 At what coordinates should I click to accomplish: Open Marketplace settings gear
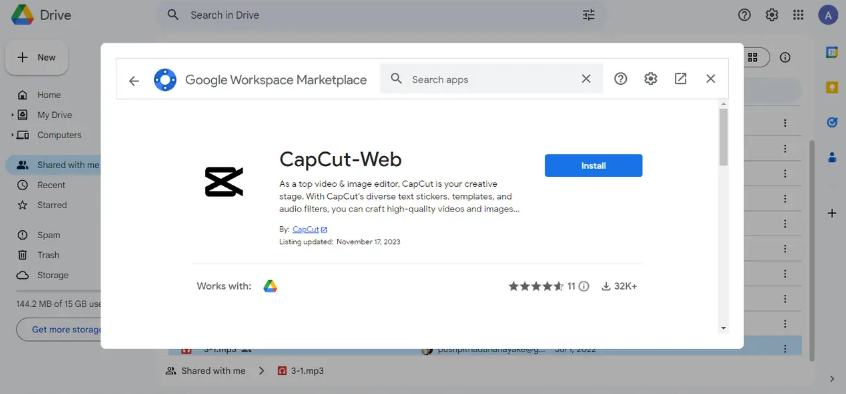[651, 79]
